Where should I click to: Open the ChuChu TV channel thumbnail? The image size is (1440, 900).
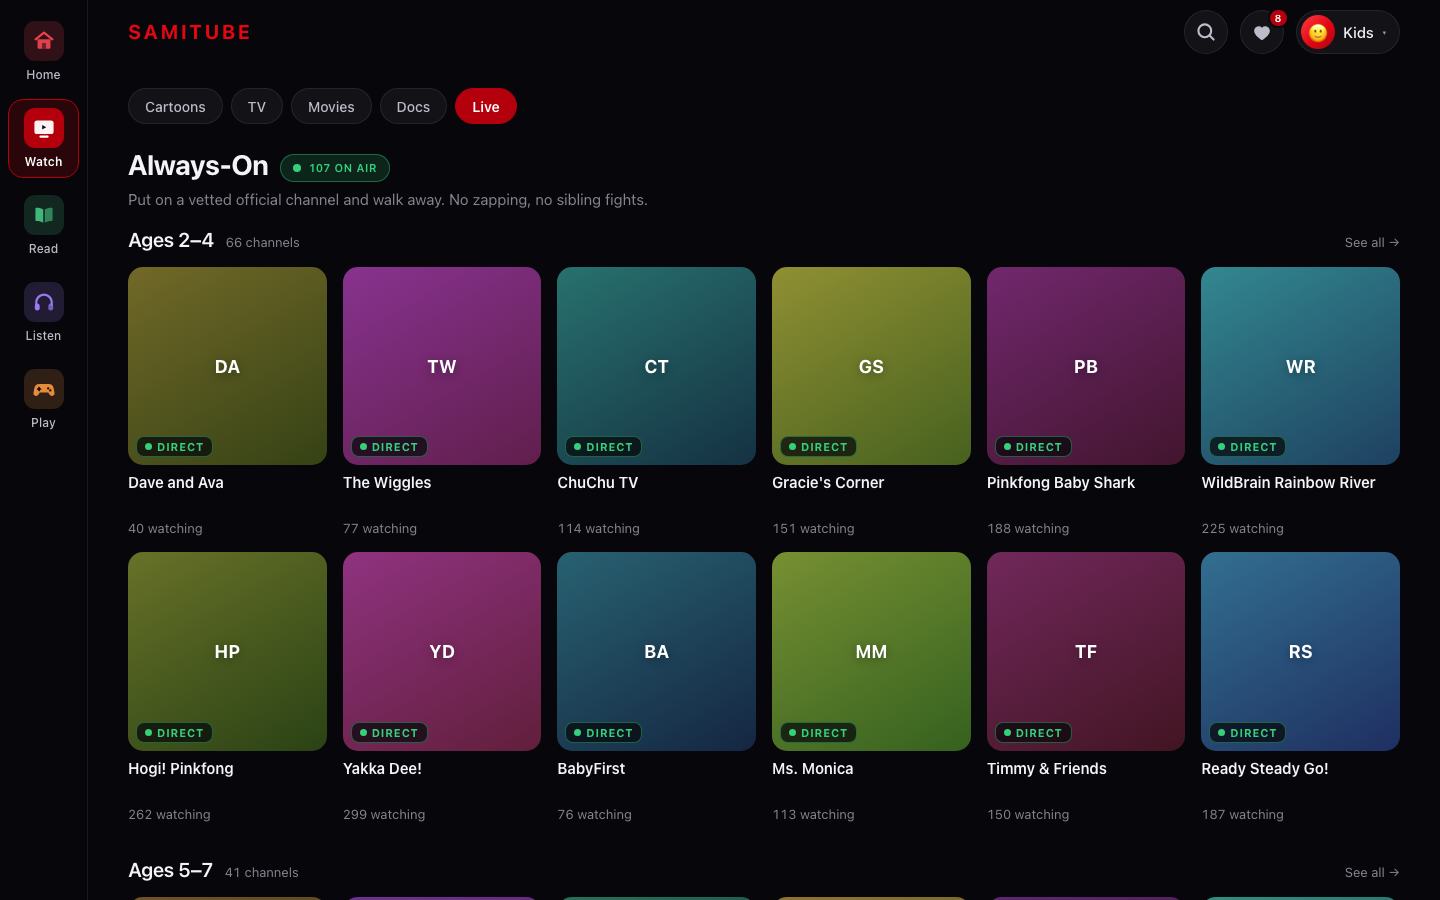(x=656, y=366)
